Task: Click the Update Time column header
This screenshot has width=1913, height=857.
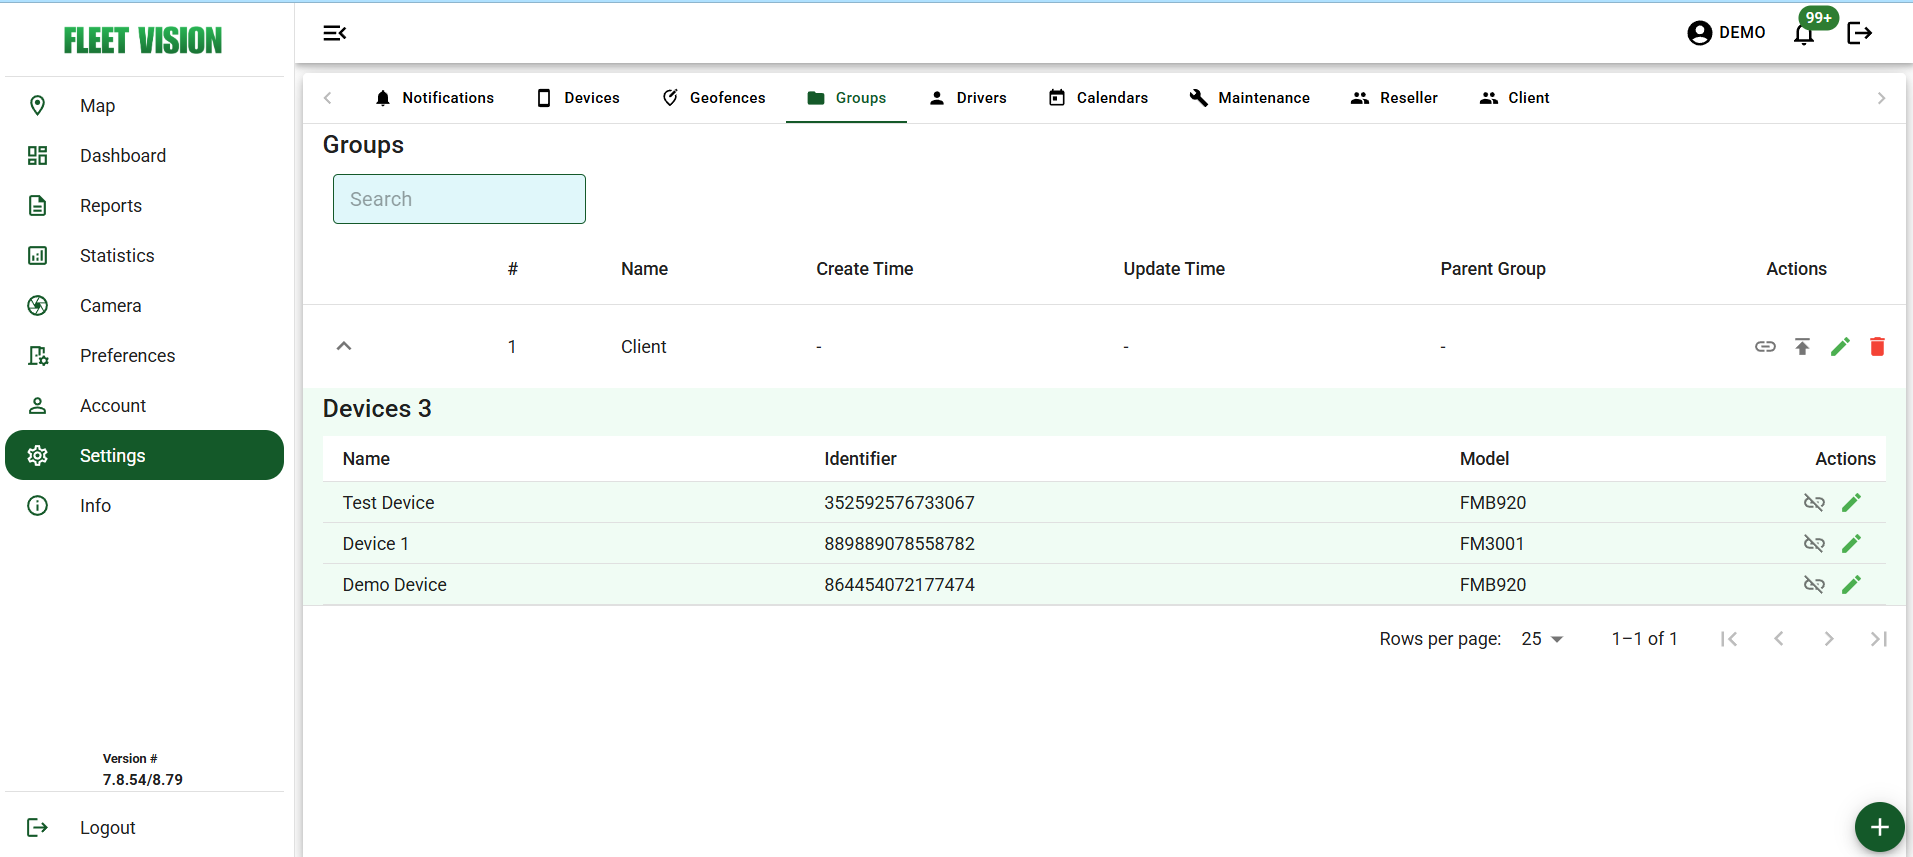Action: click(x=1174, y=269)
